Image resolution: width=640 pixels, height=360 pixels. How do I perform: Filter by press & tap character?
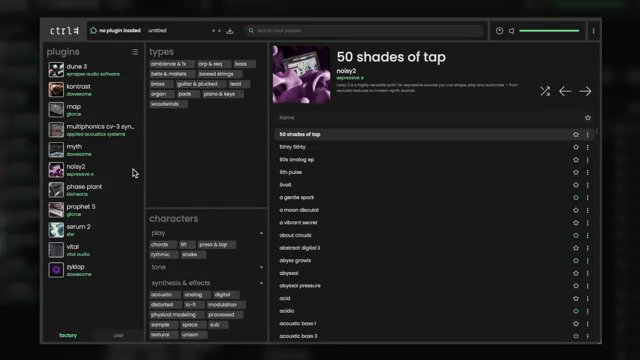click(216, 244)
